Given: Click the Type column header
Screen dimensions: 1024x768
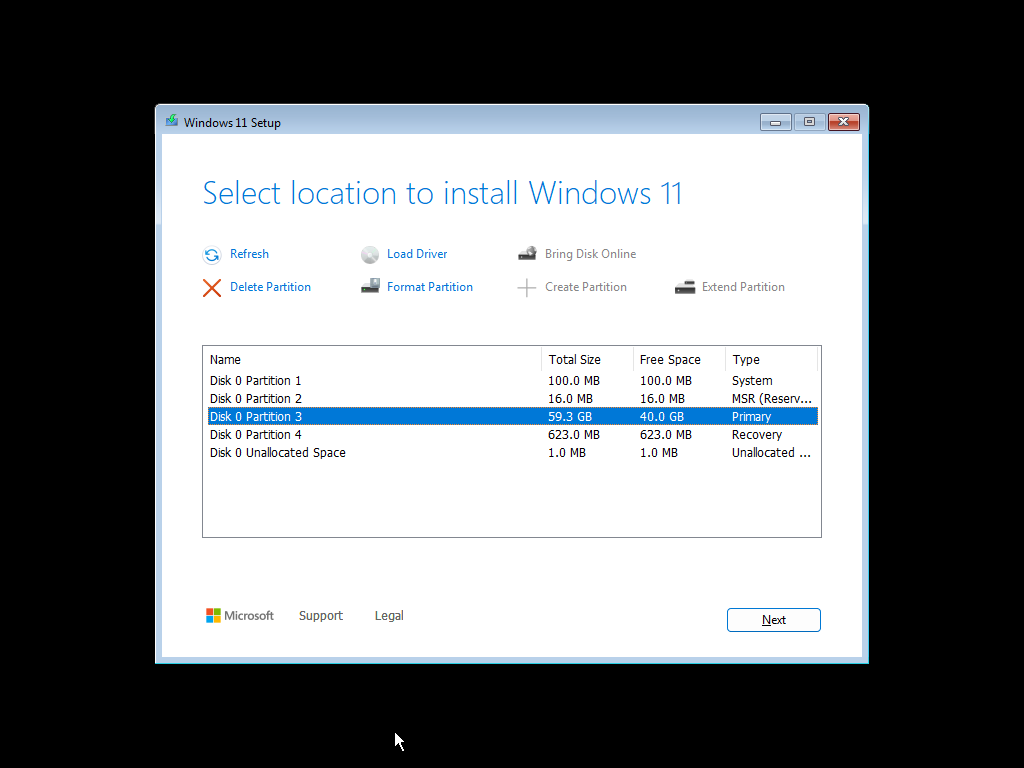Looking at the screenshot, I should tap(771, 360).
